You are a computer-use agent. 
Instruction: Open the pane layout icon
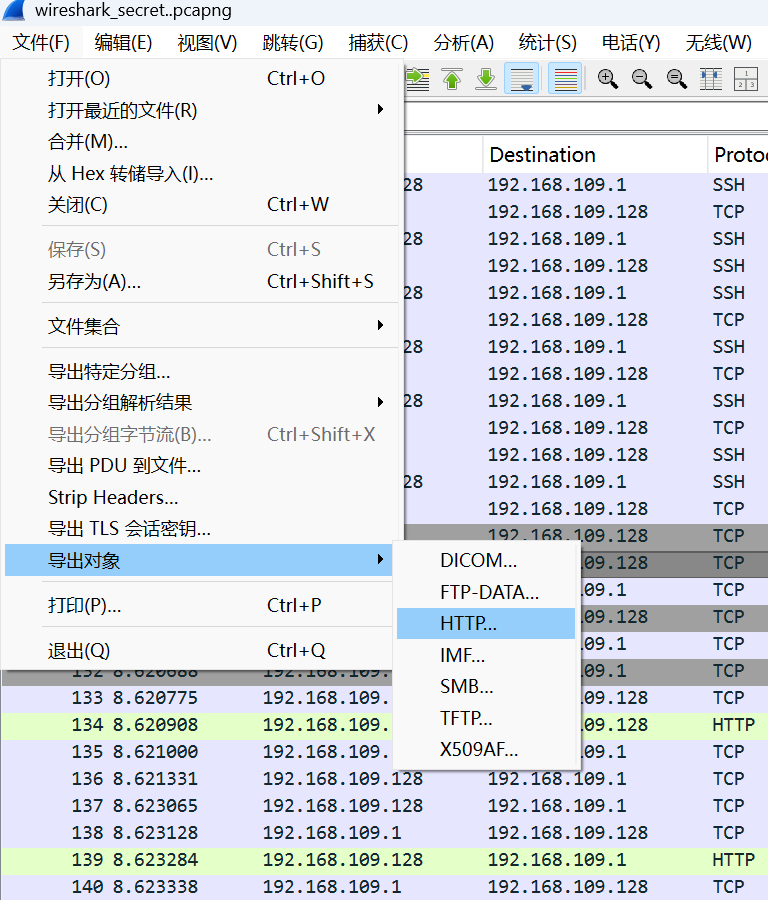[x=746, y=79]
